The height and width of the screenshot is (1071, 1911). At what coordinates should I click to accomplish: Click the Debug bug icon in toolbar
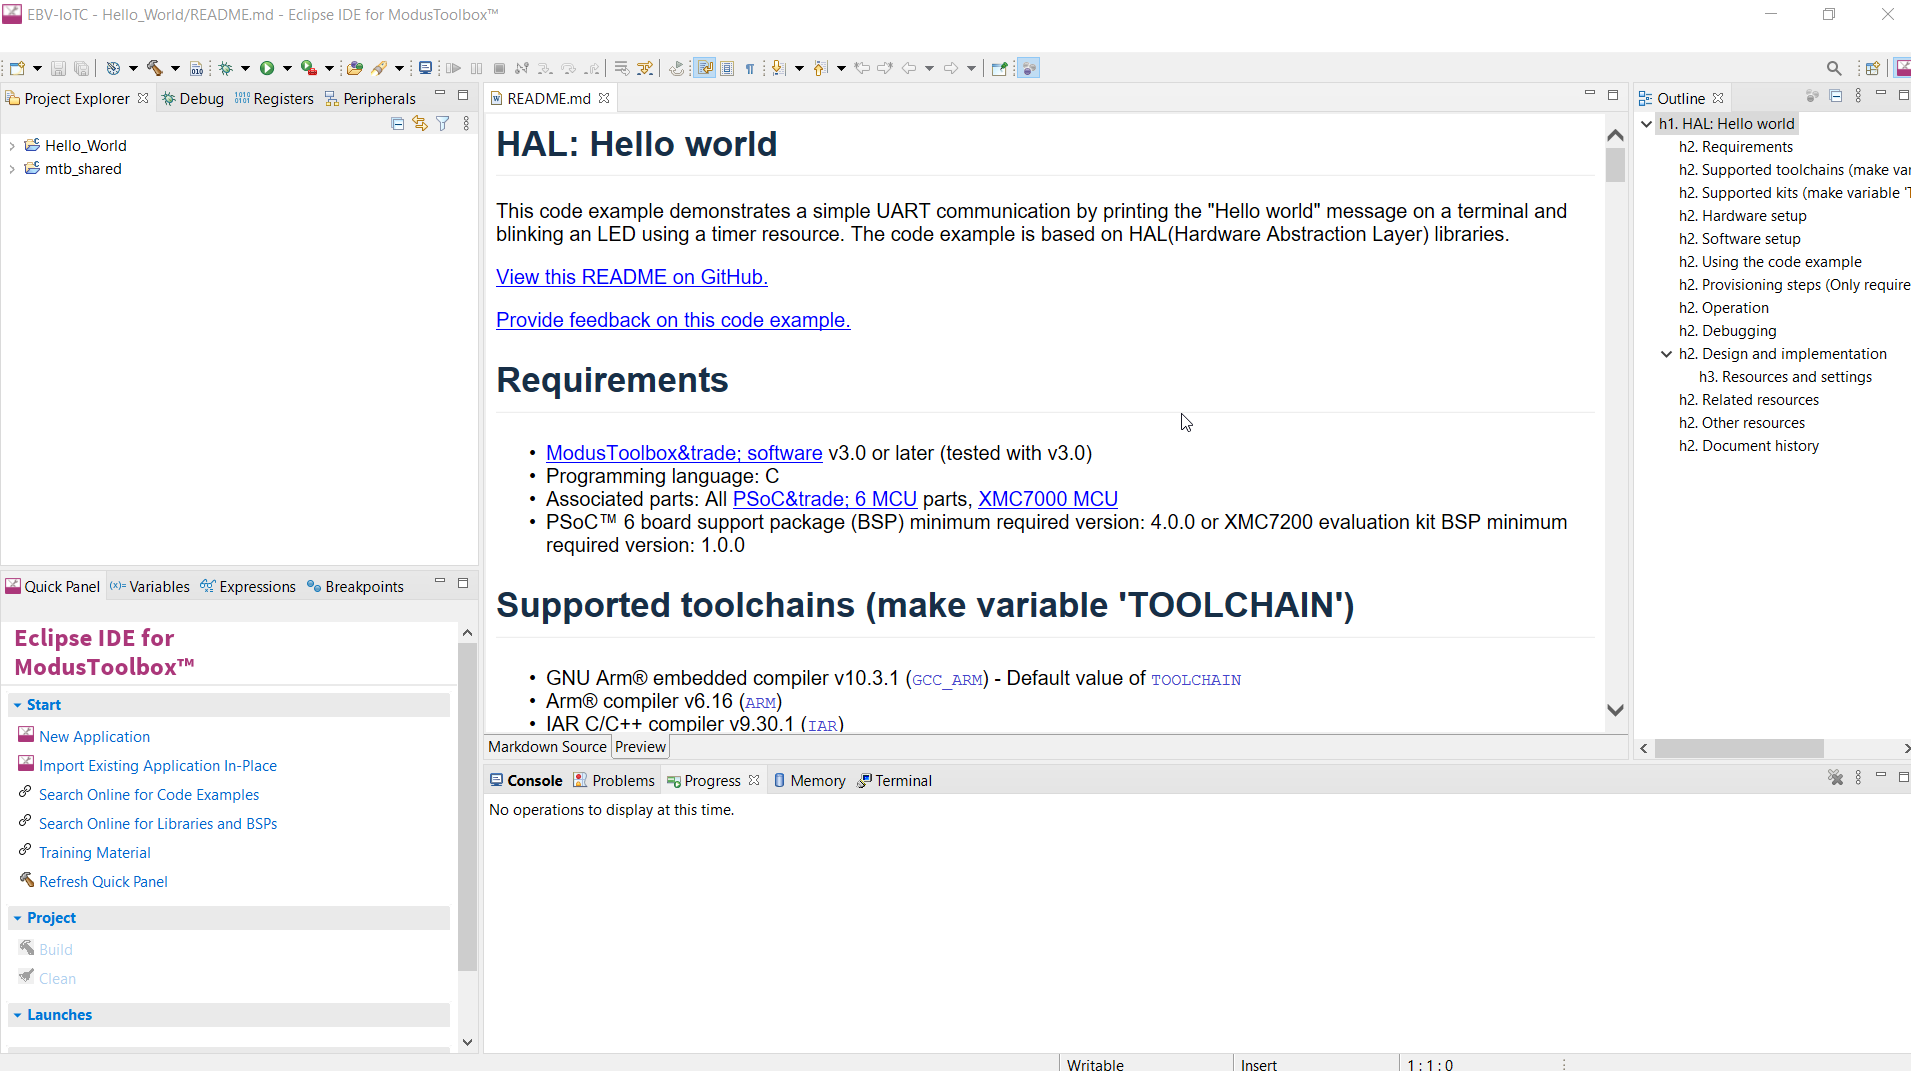coord(226,68)
